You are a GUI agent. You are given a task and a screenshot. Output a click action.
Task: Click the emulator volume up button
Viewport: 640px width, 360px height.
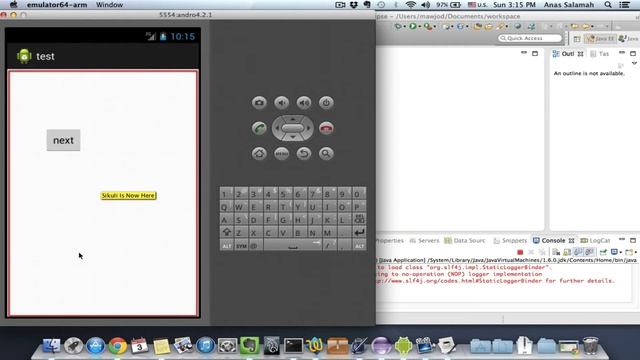click(304, 103)
